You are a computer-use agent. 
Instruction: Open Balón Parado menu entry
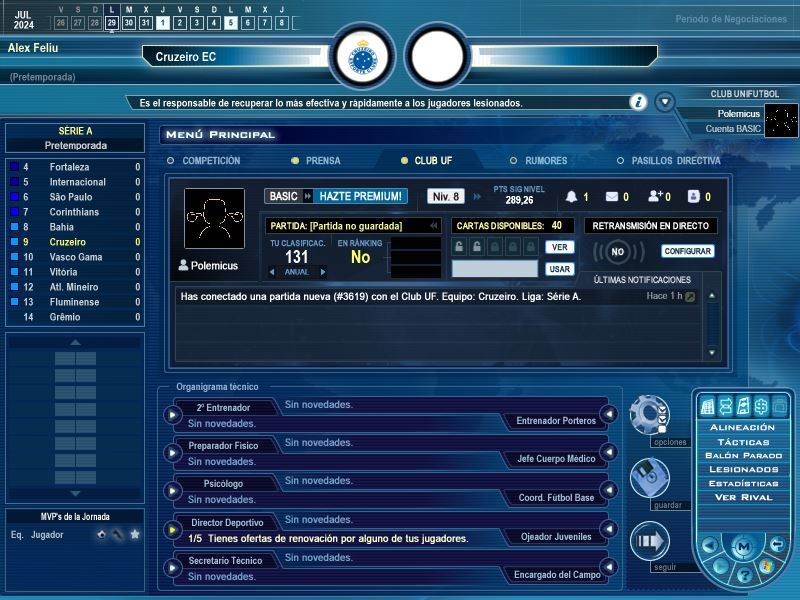click(743, 456)
